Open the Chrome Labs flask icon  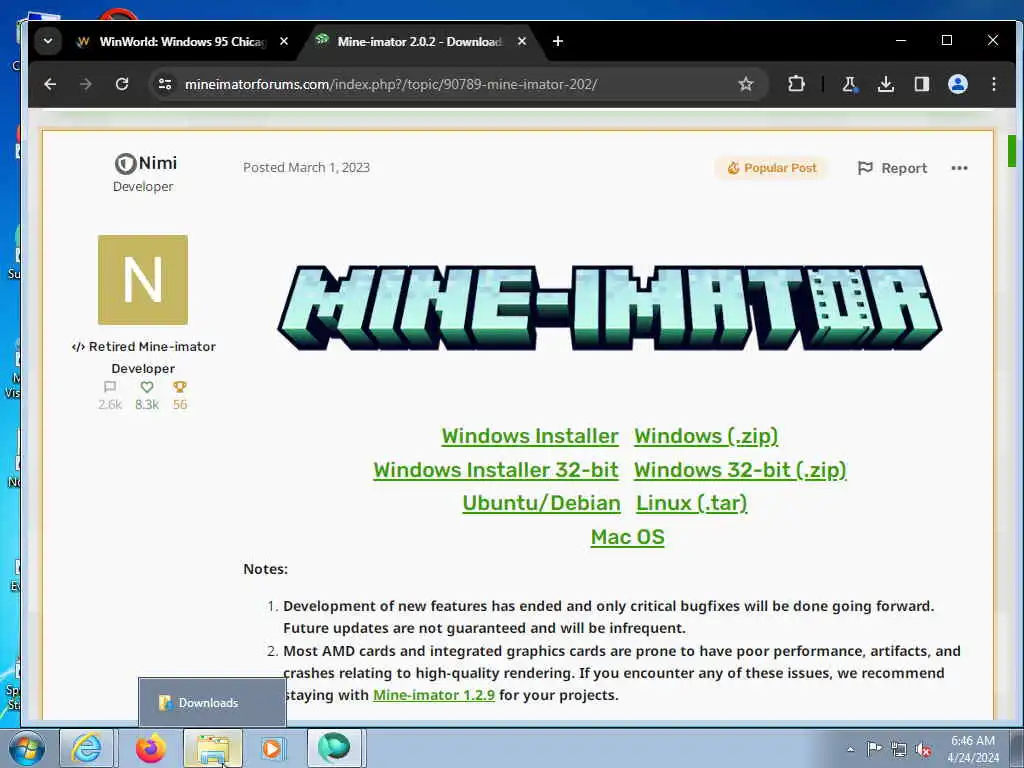point(850,84)
